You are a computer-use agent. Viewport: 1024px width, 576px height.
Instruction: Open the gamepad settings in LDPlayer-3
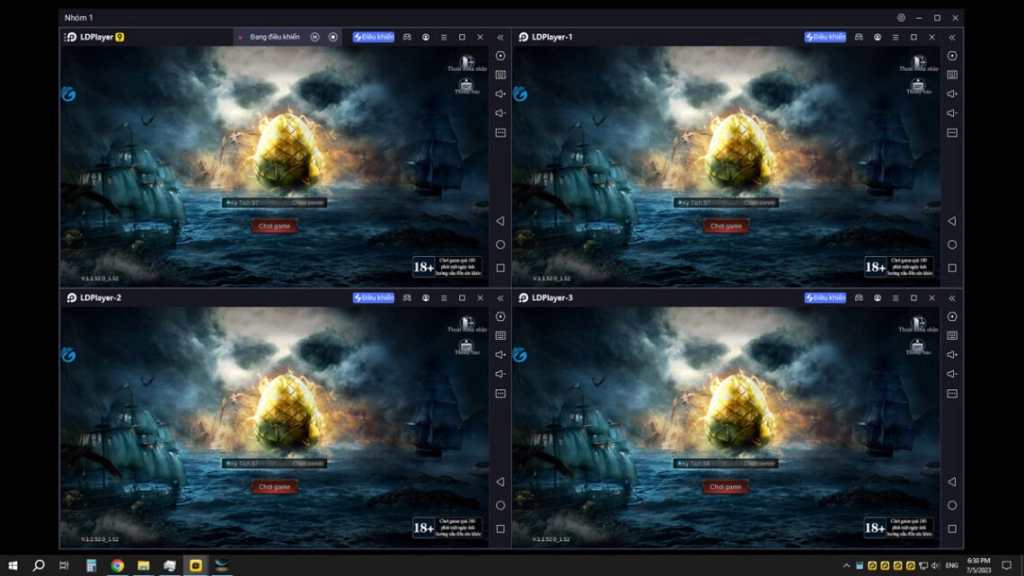859,298
